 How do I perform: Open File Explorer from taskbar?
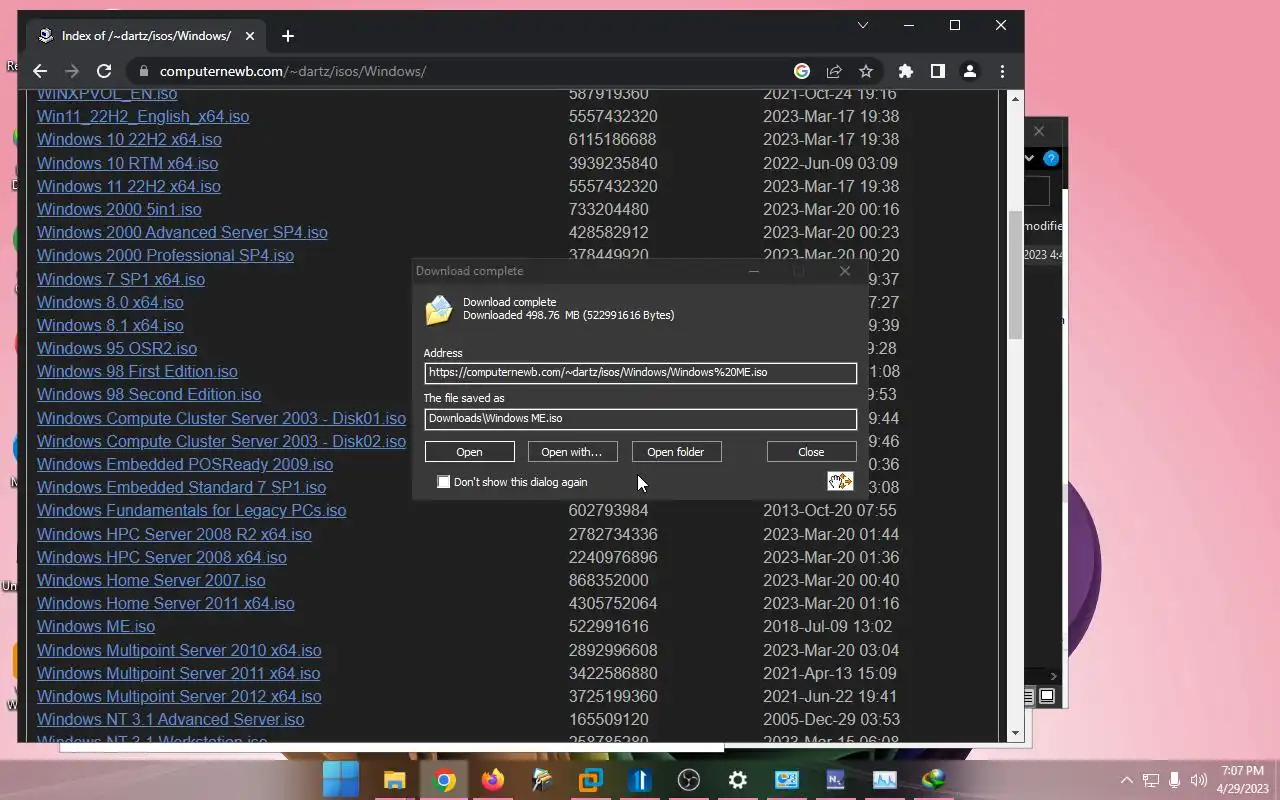click(395, 780)
